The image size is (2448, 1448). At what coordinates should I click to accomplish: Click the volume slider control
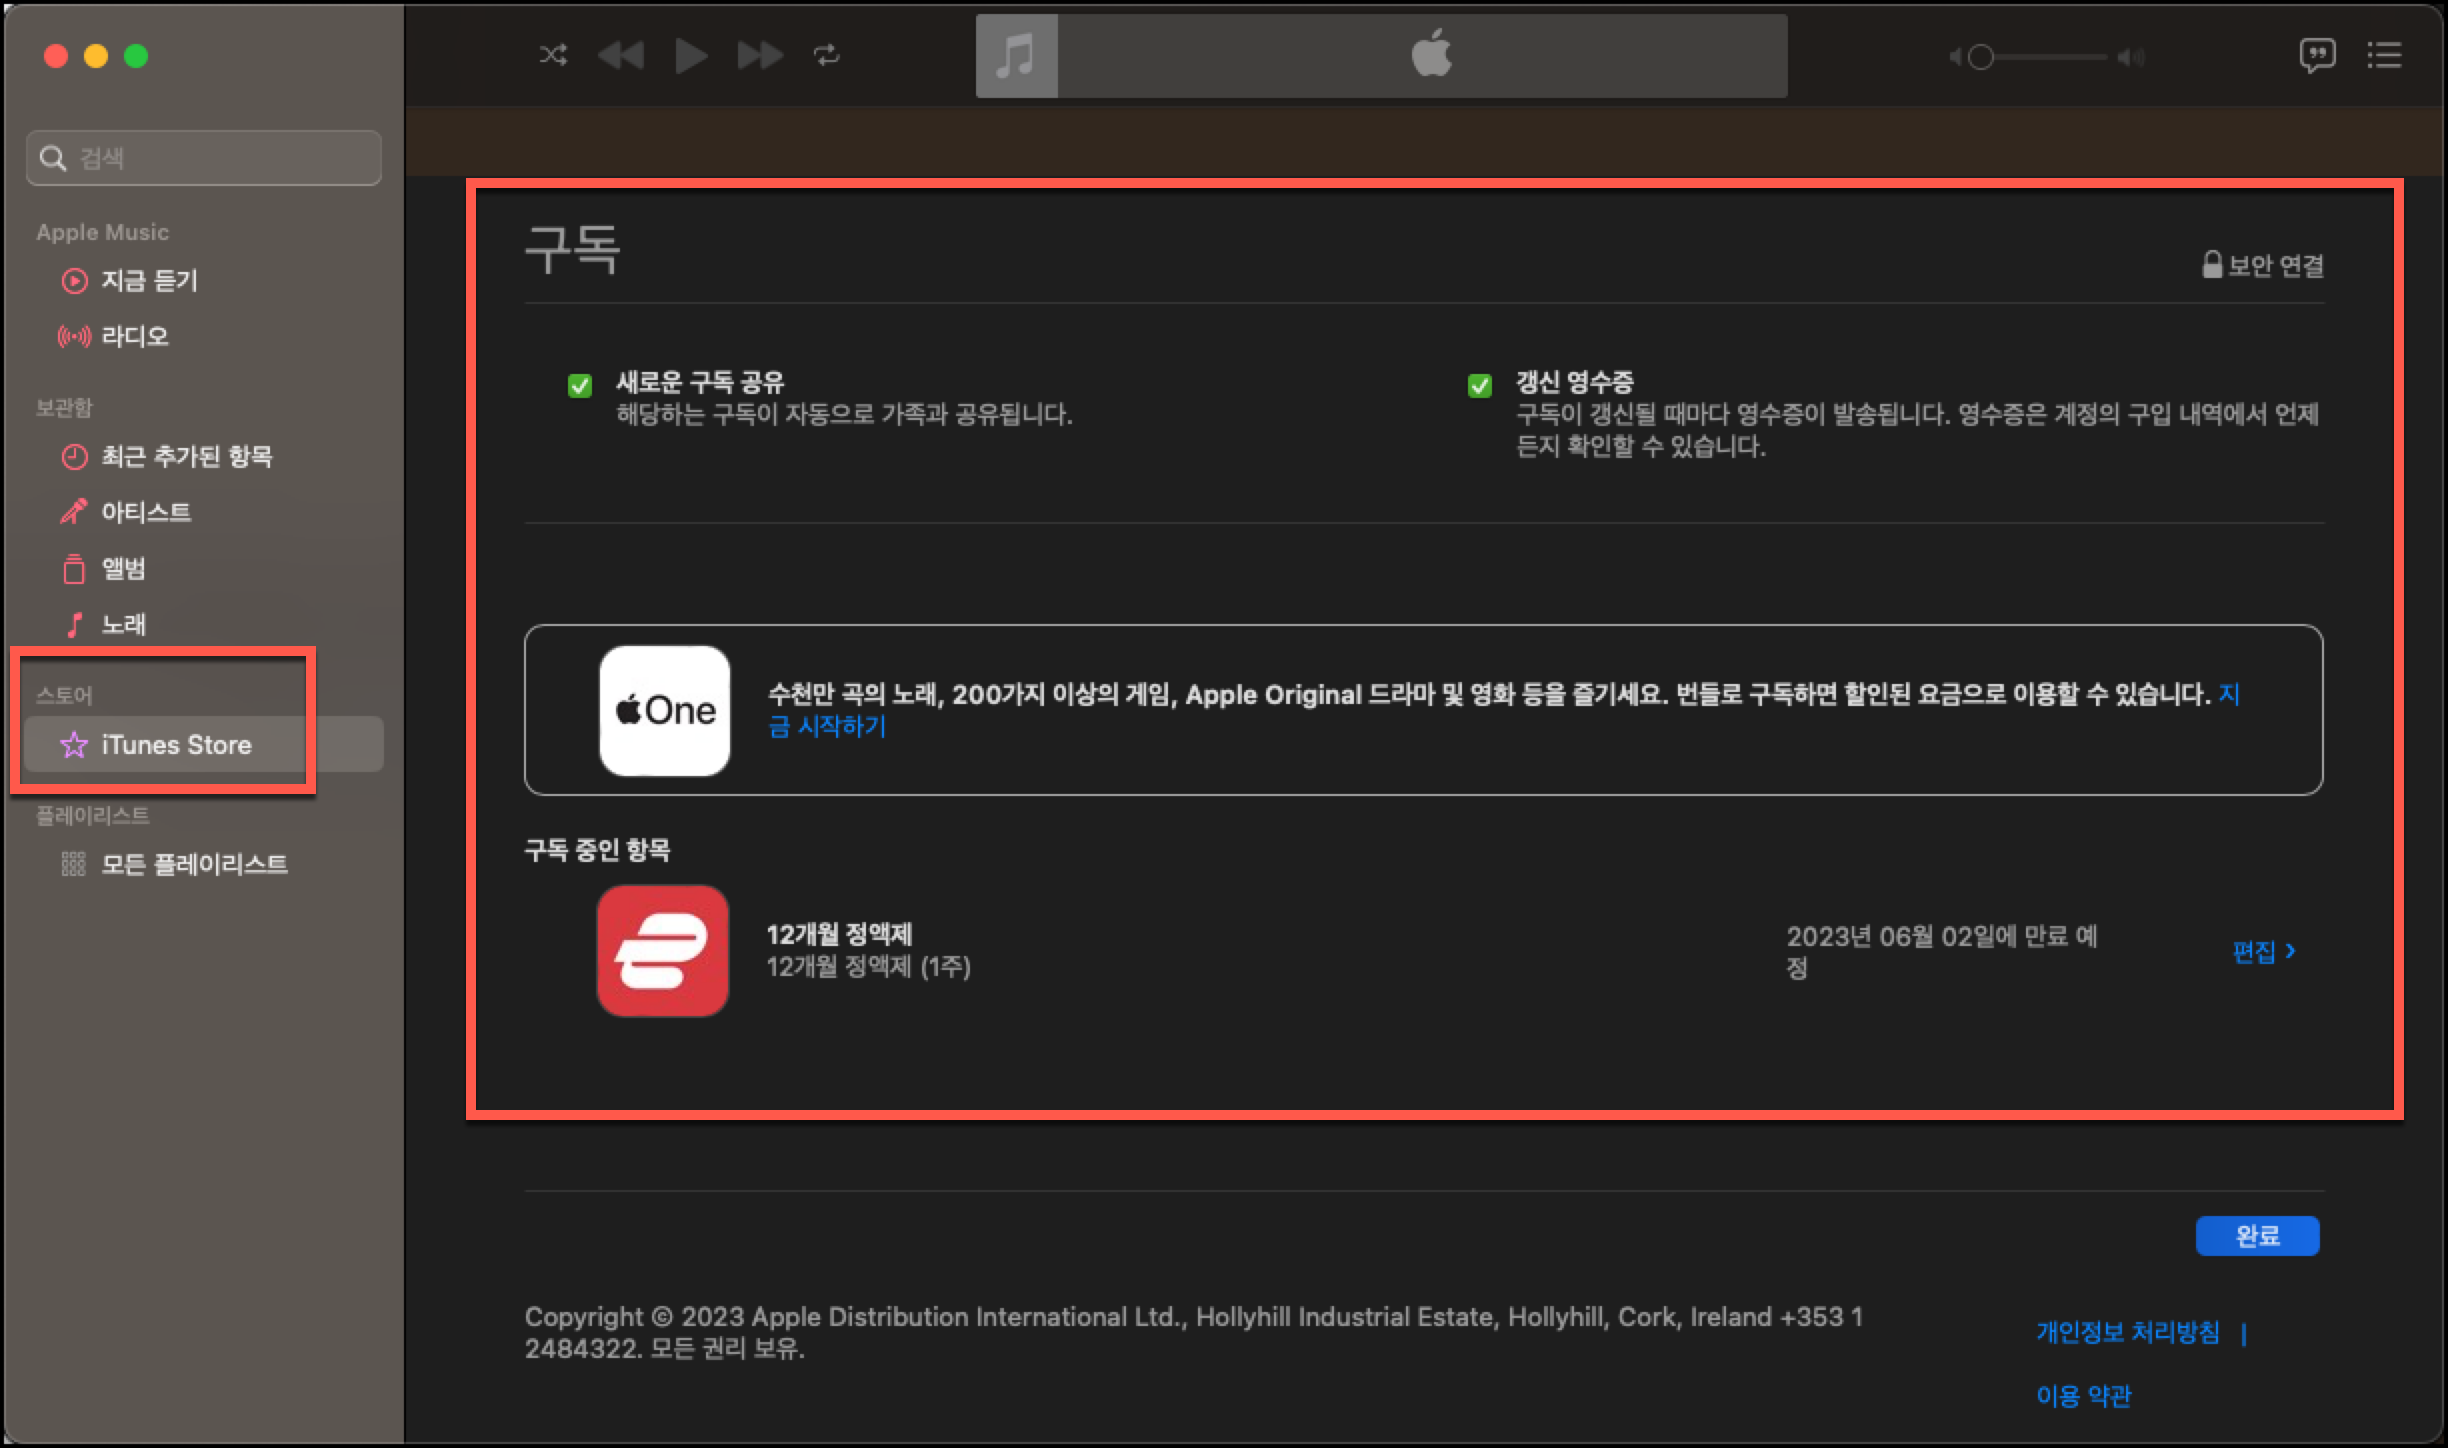point(1980,57)
